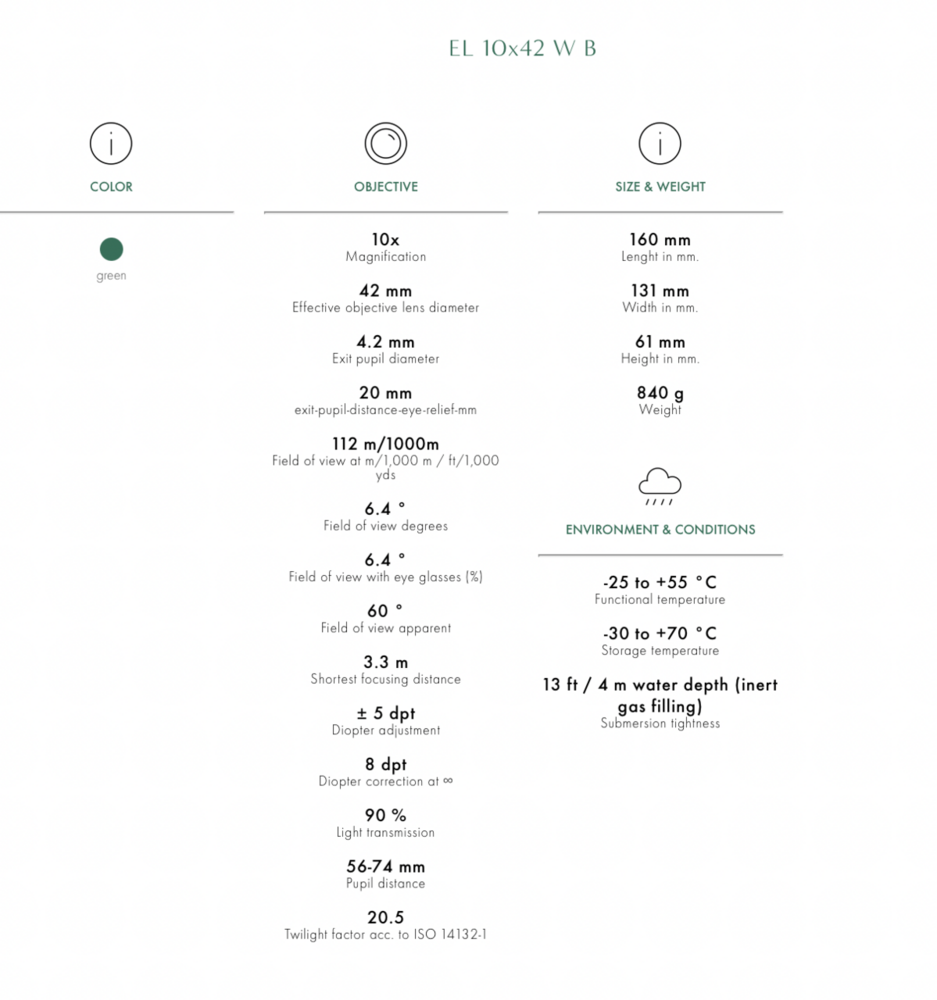Click the 10x Magnification value
The width and height of the screenshot is (937, 1000).
385,240
